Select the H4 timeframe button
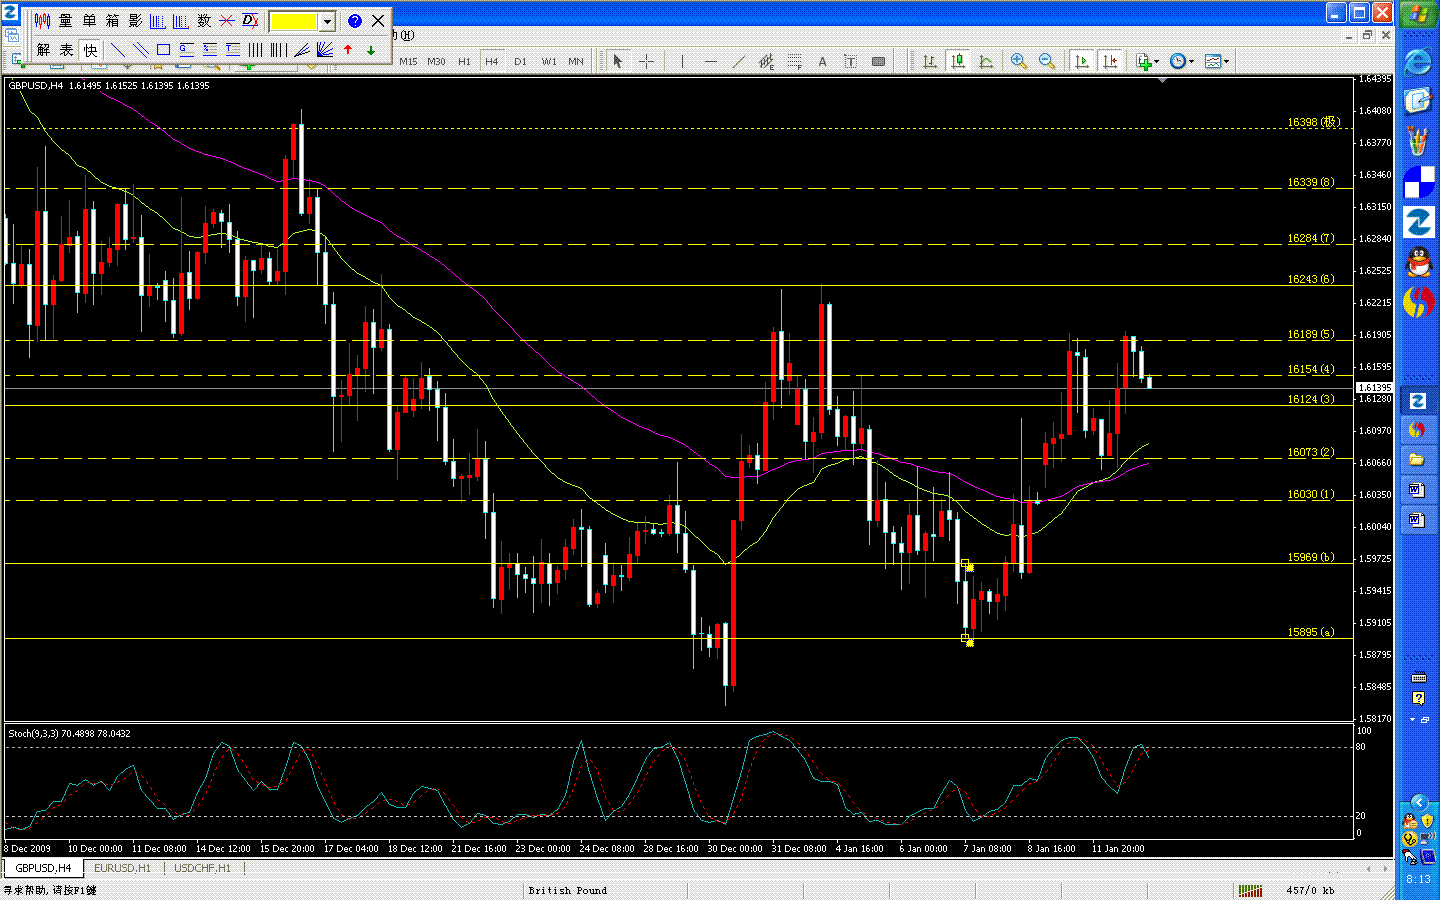The width and height of the screenshot is (1440, 900). pyautogui.click(x=492, y=62)
